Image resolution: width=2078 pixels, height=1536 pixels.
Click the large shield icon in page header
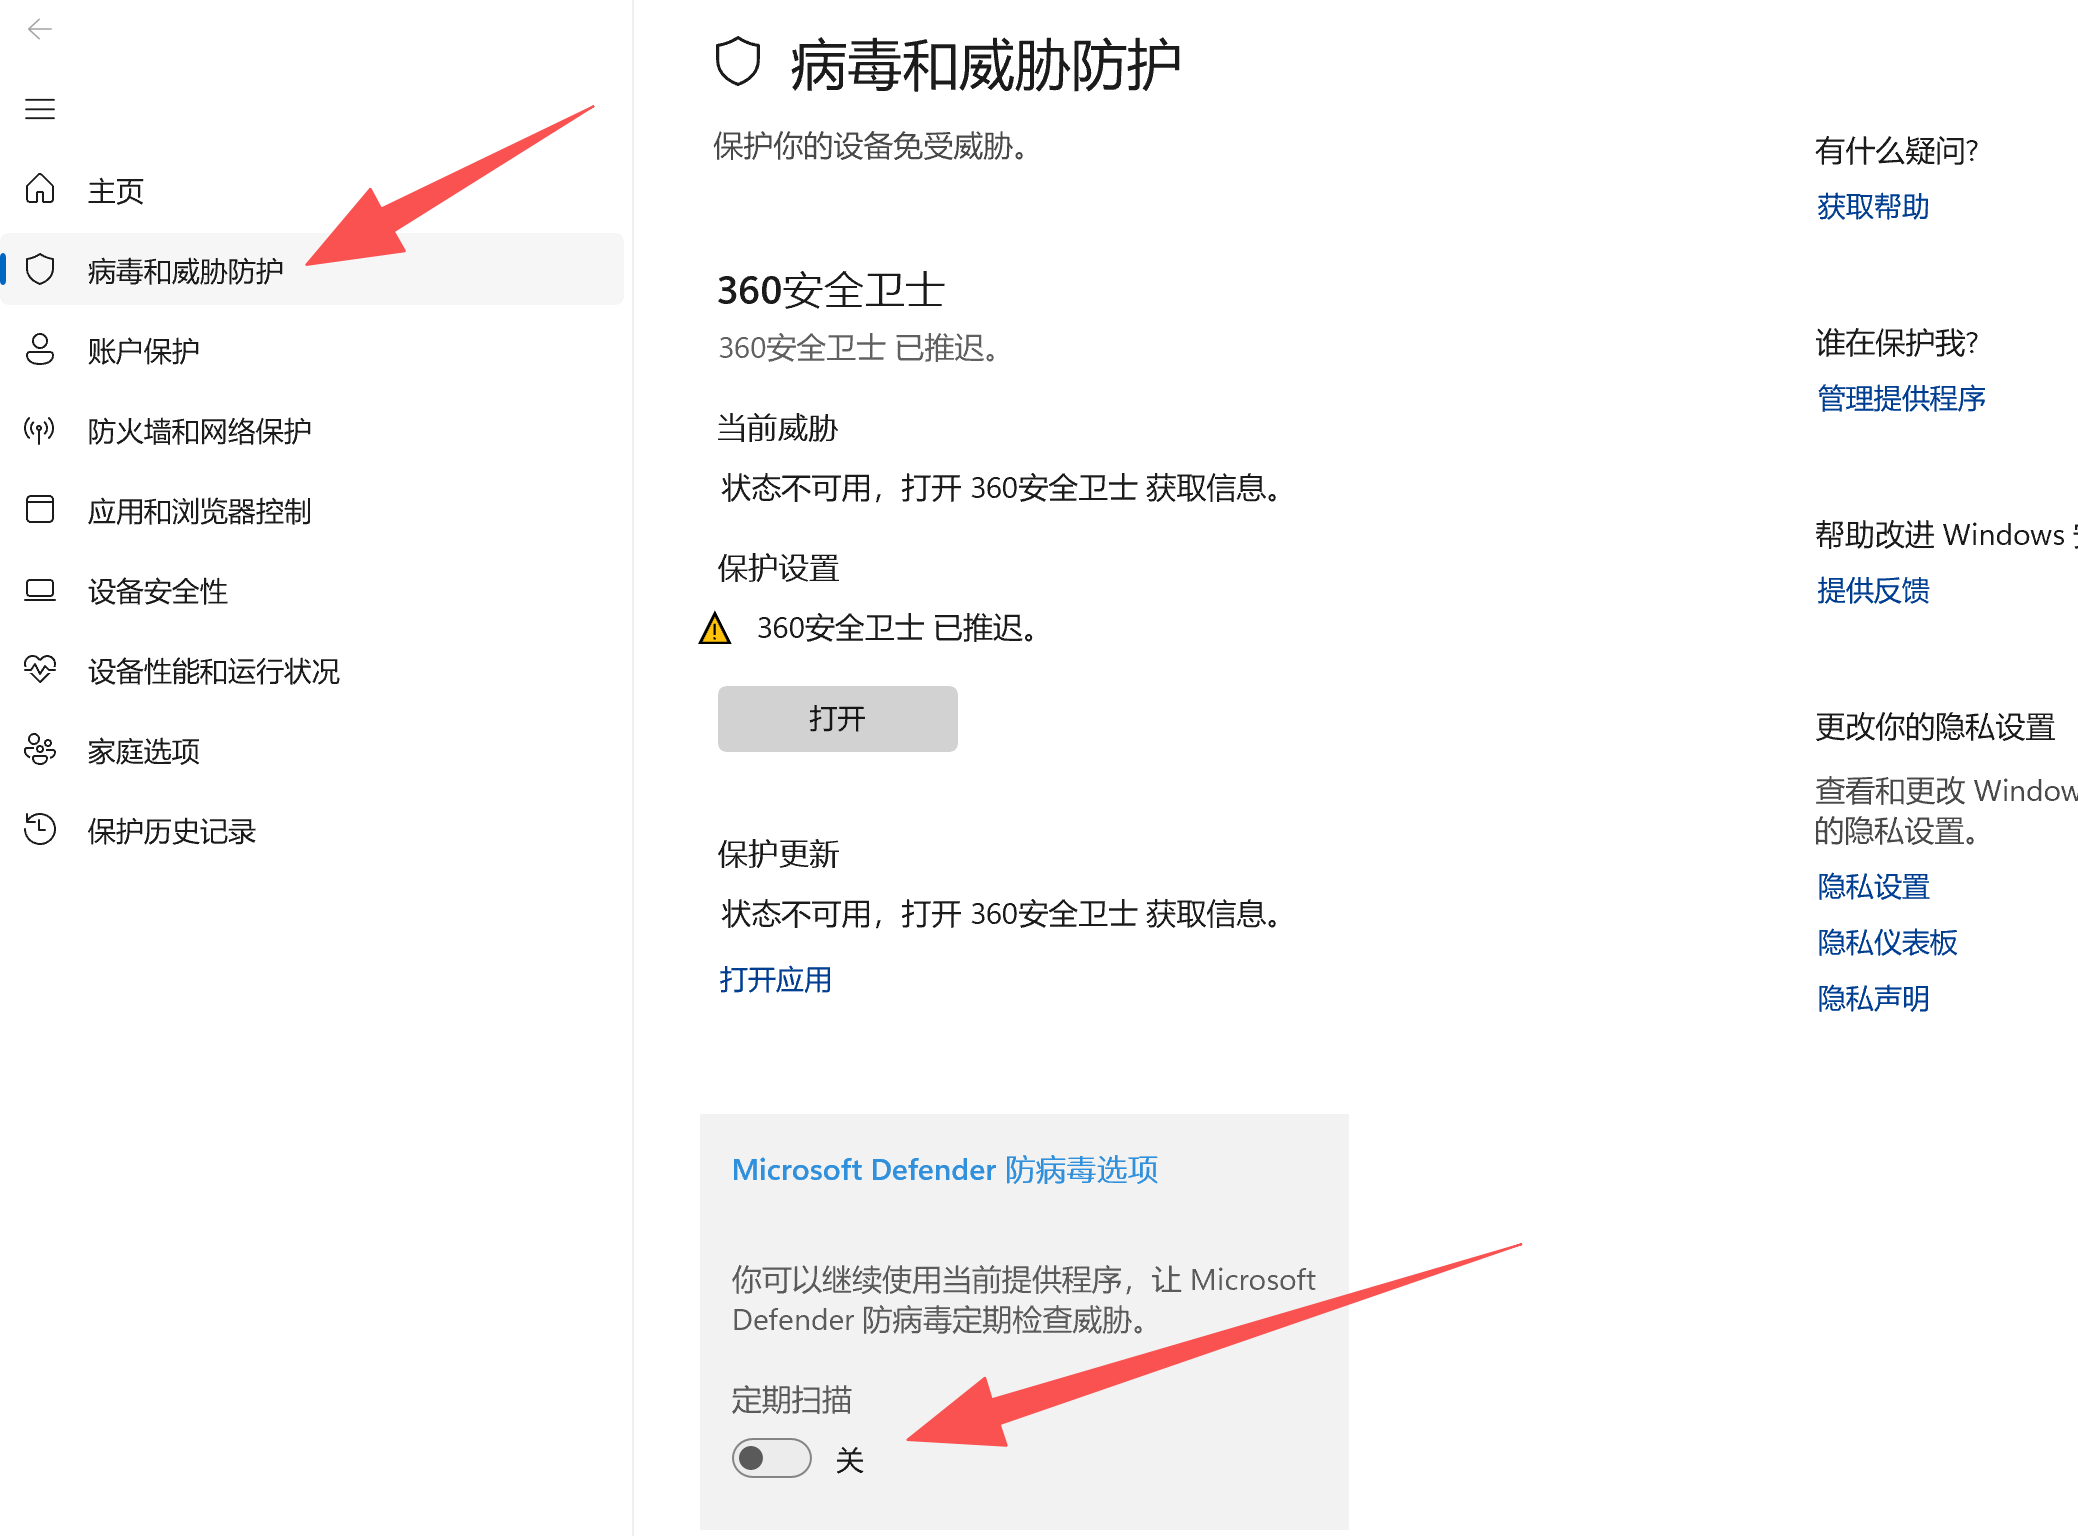(738, 62)
